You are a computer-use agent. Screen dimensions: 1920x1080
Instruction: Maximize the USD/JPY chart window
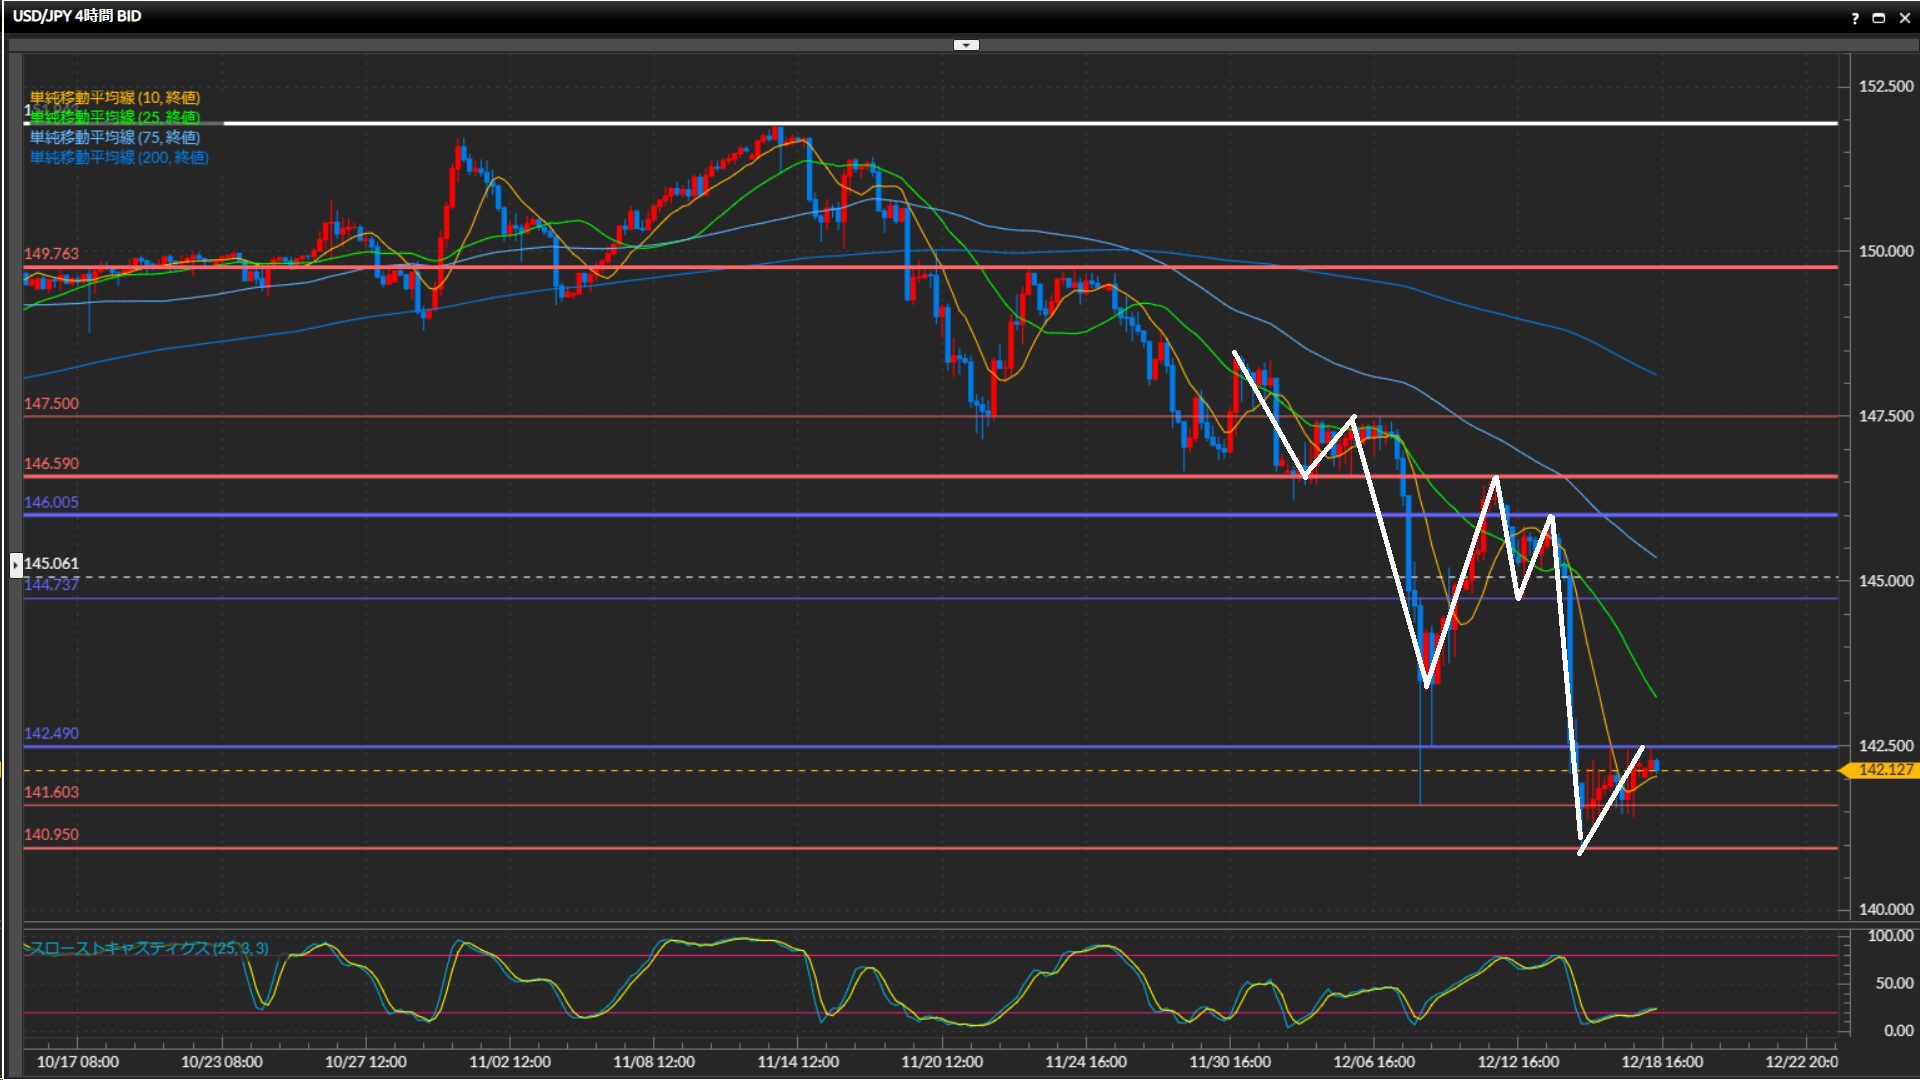coord(1879,18)
